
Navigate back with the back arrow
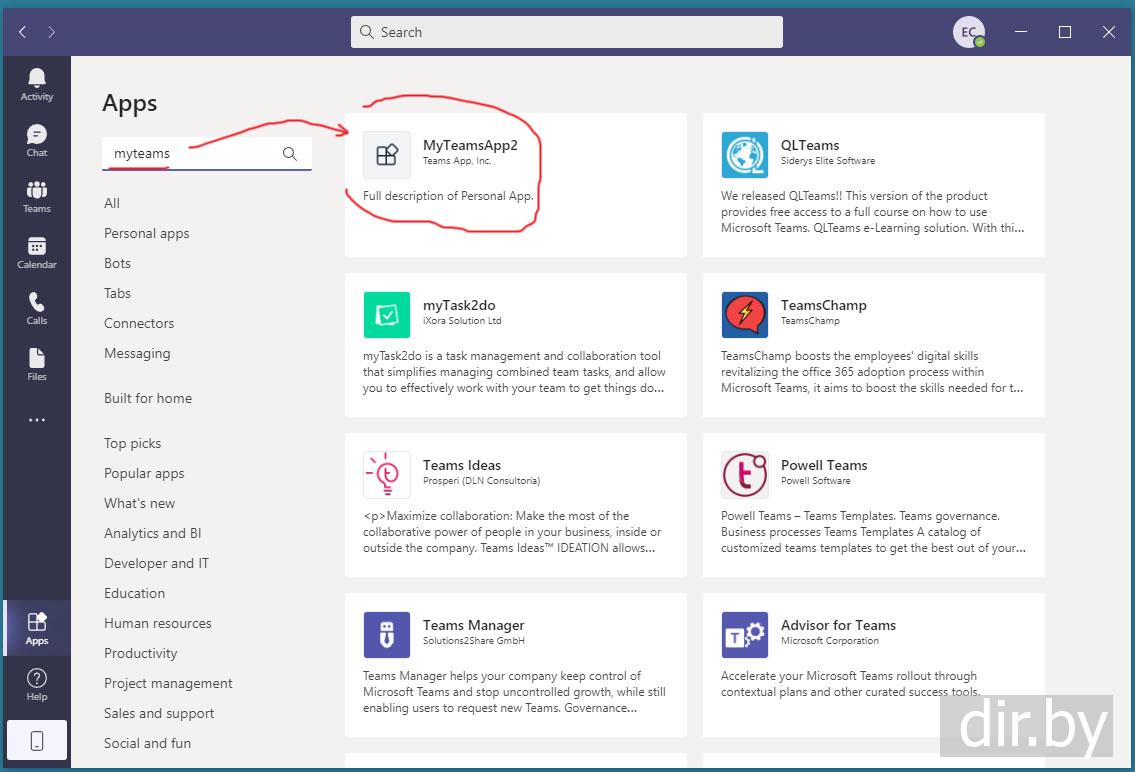(x=22, y=32)
